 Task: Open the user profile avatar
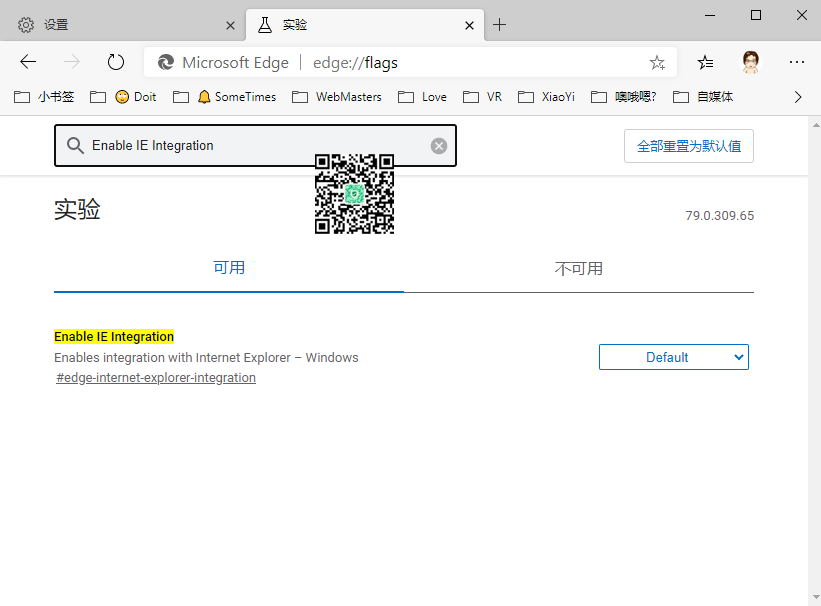click(x=751, y=62)
